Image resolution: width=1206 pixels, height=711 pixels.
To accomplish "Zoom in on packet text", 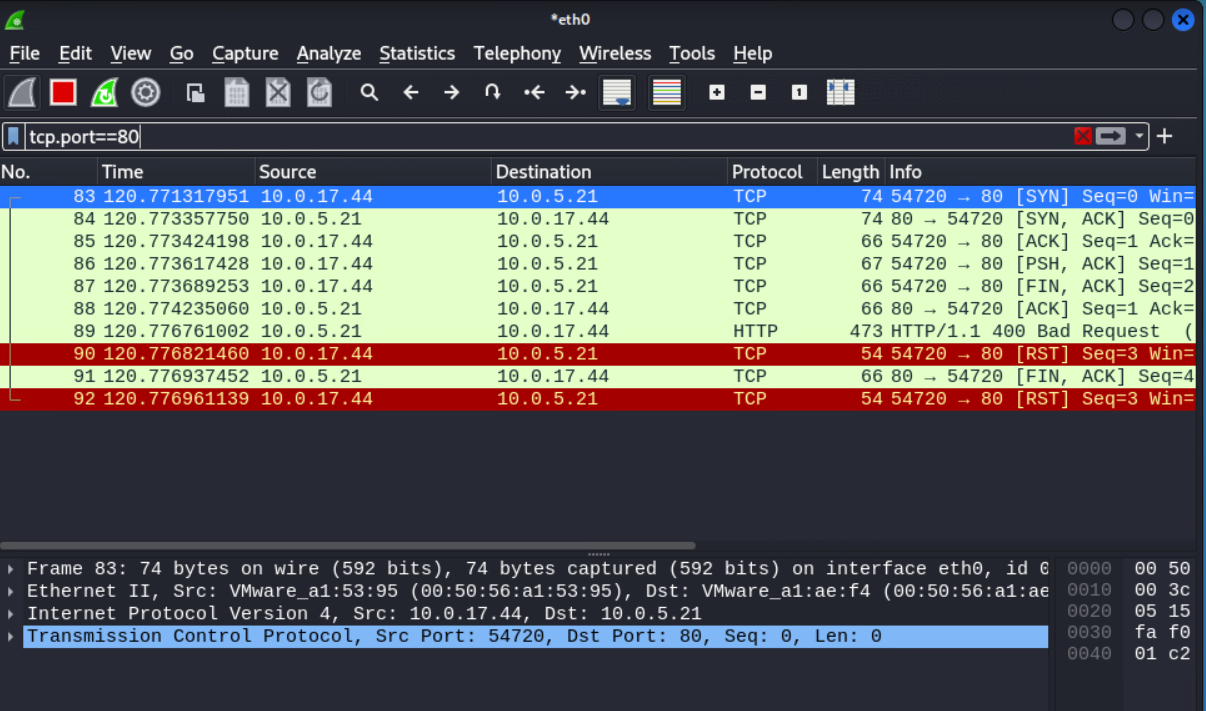I will click(717, 93).
